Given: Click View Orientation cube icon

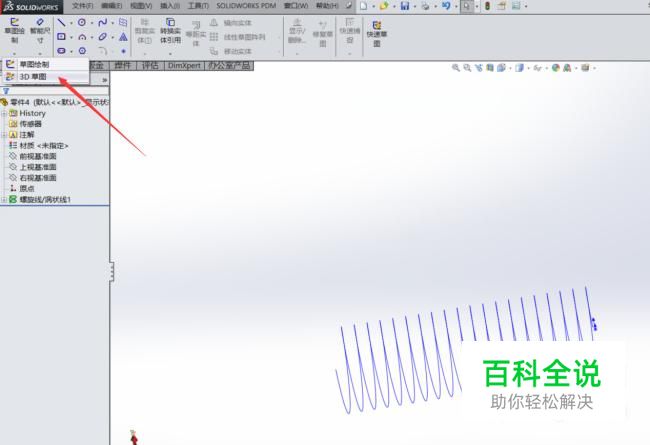Looking at the screenshot, I should 501,68.
